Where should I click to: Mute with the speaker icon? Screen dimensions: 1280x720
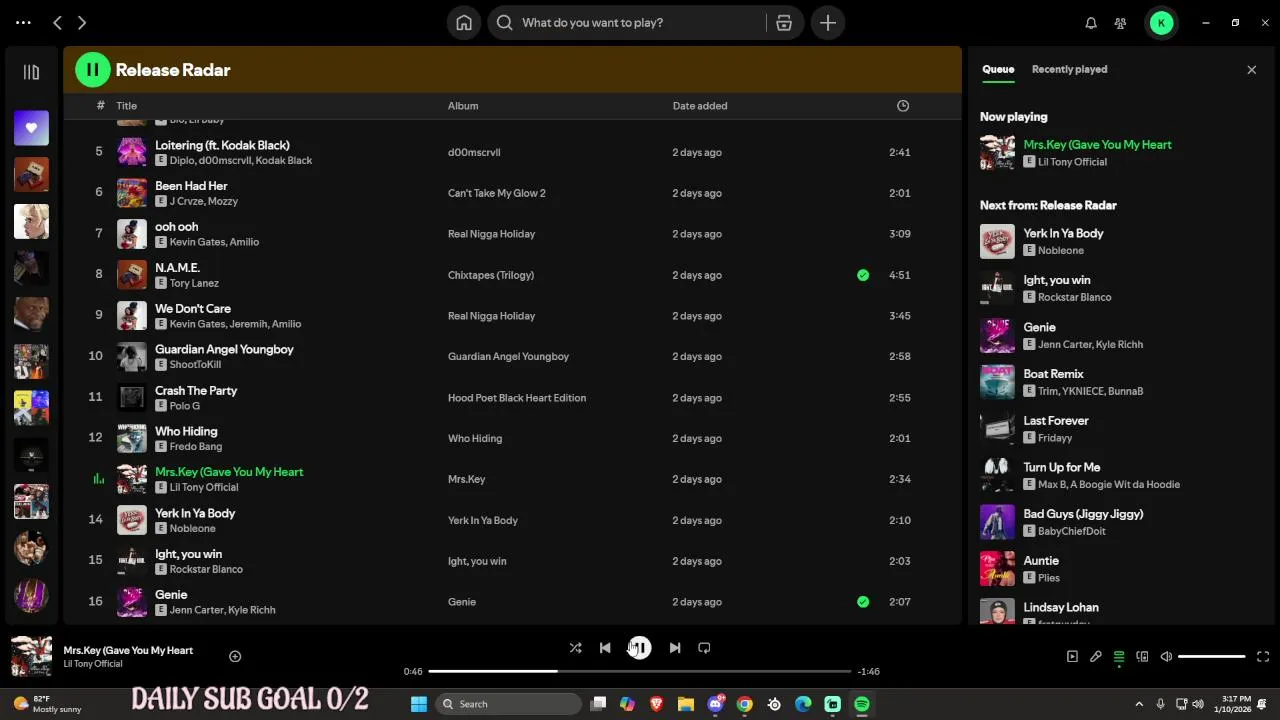click(1166, 657)
